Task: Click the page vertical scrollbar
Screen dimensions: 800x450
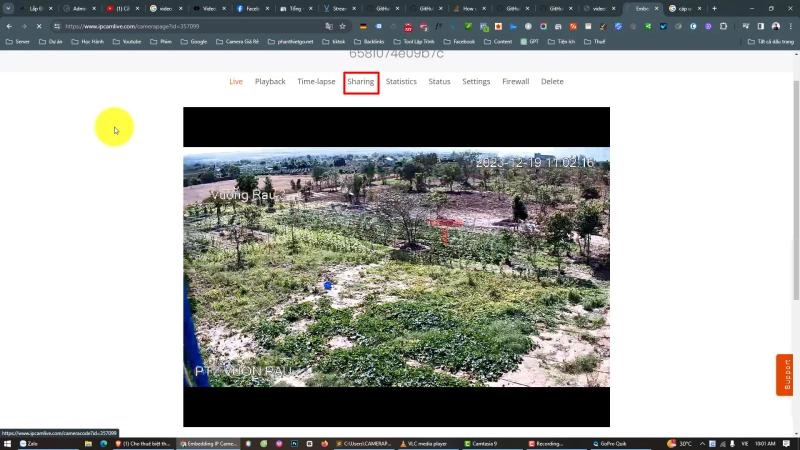Action: pos(796,190)
